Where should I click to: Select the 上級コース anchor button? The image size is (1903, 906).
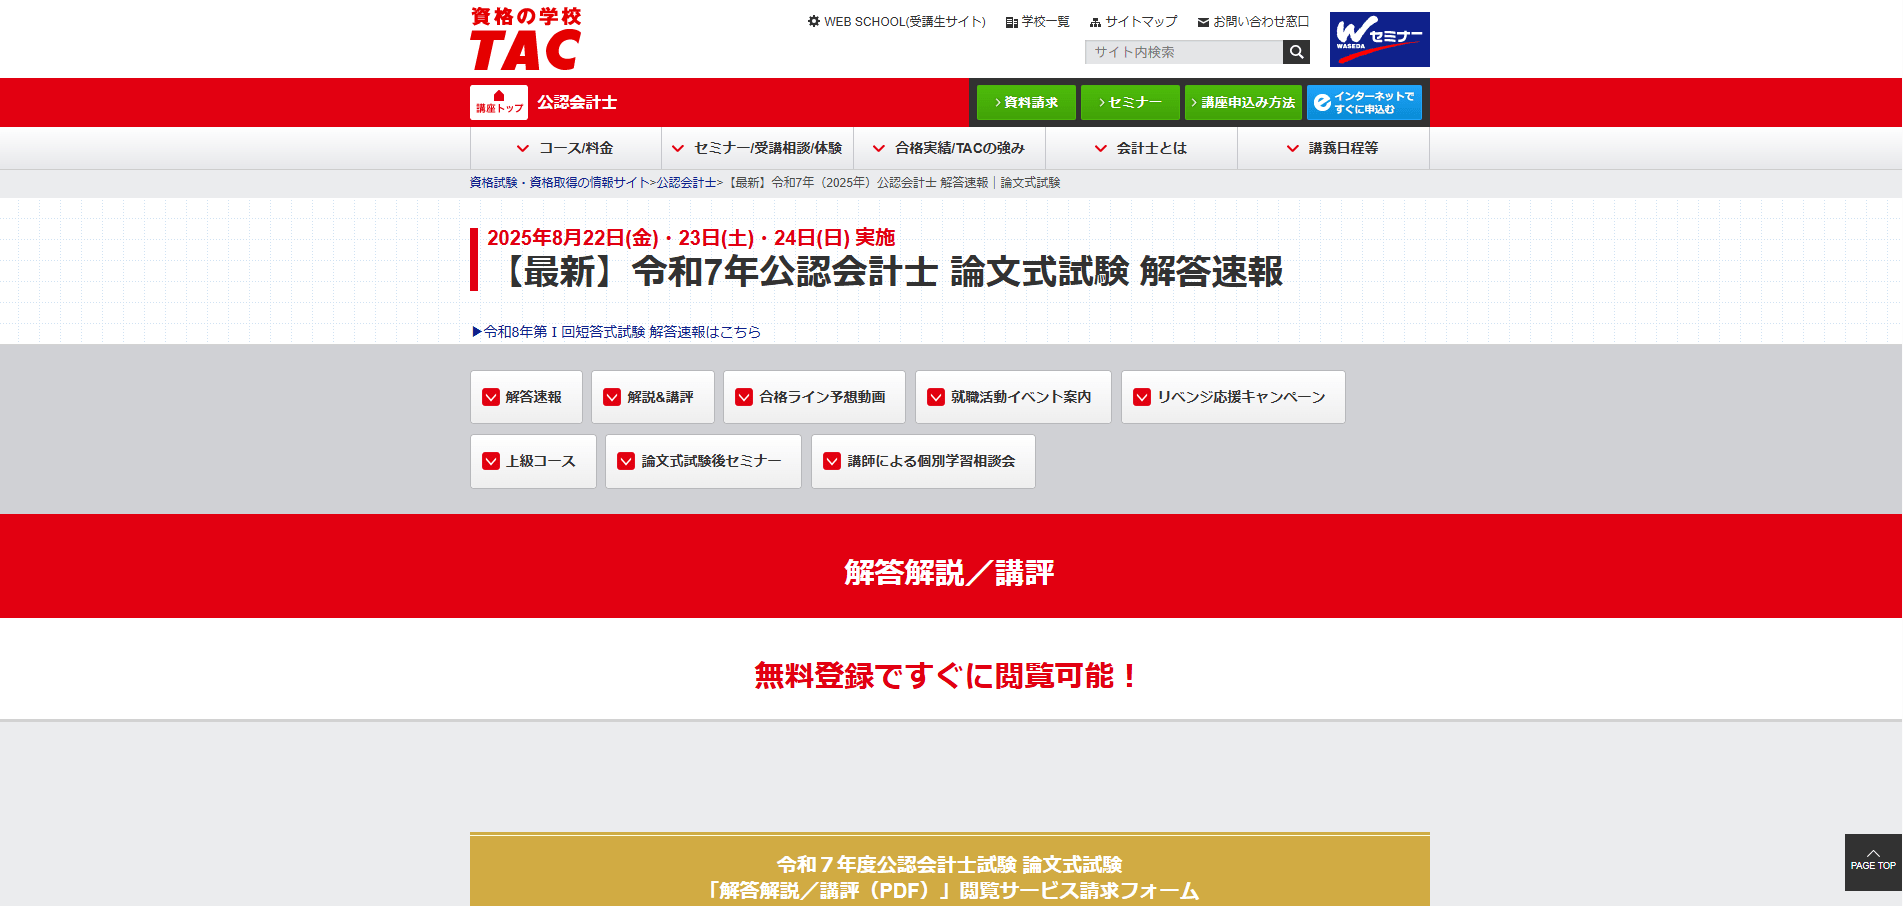[x=533, y=461]
